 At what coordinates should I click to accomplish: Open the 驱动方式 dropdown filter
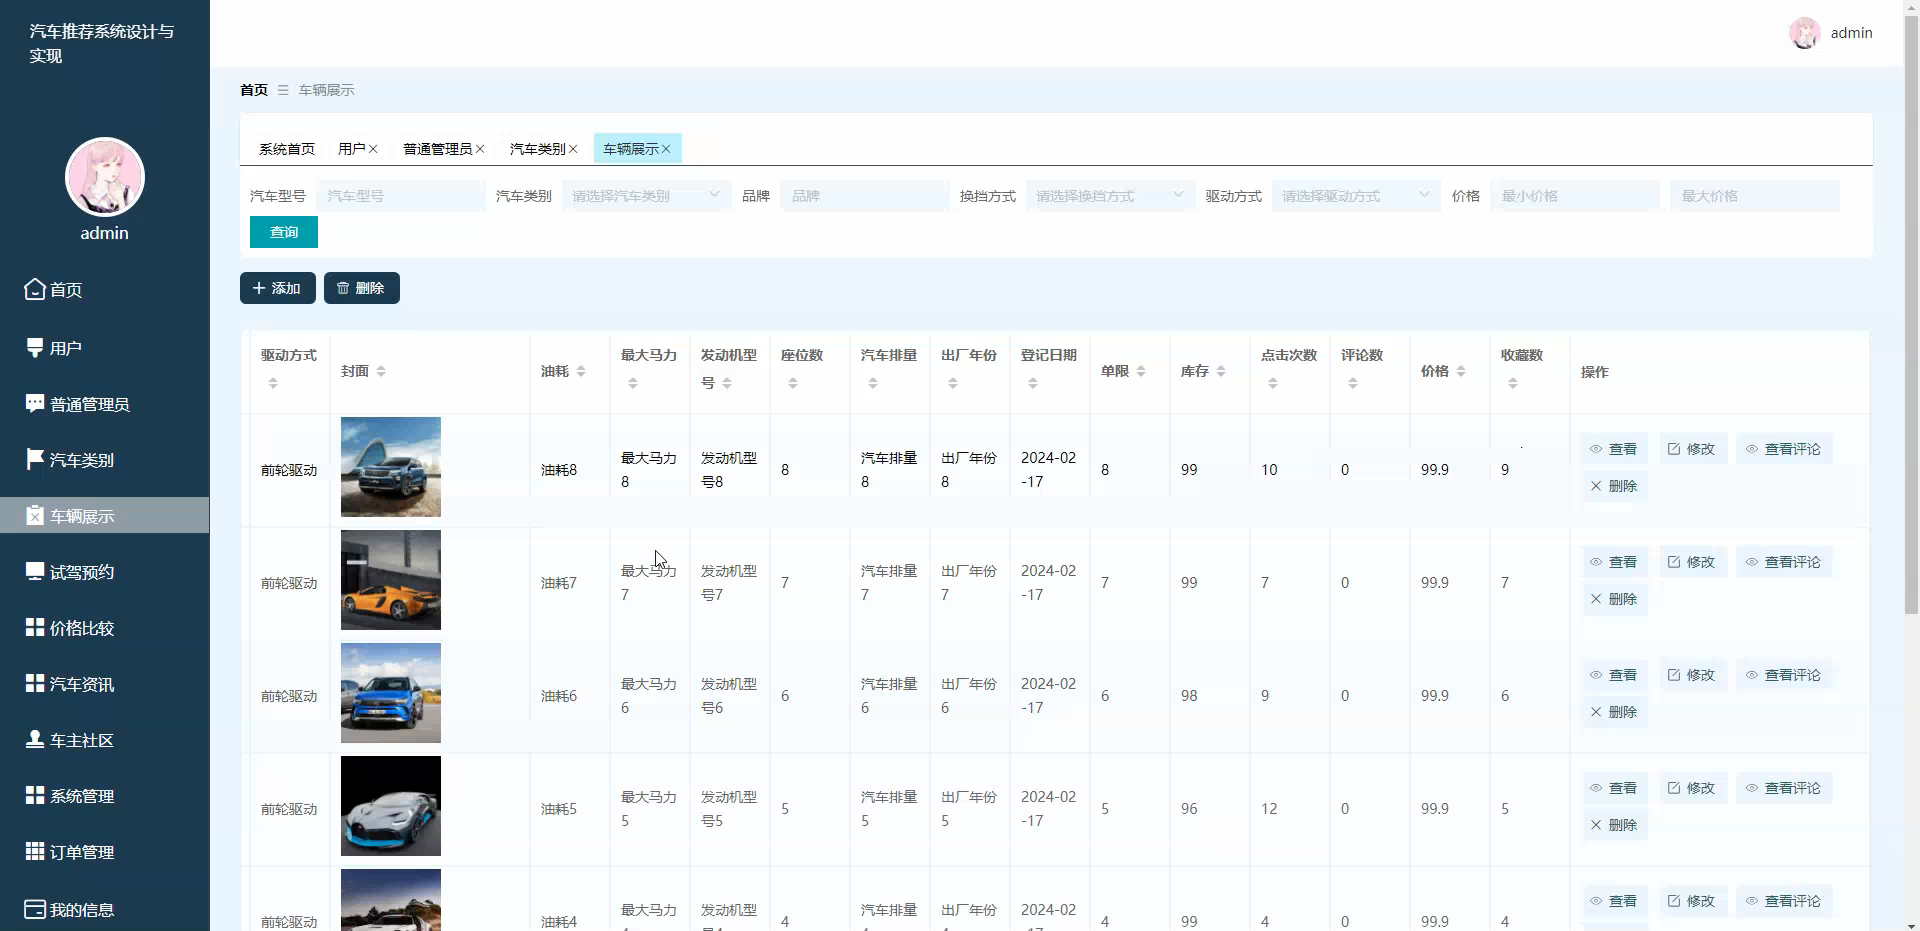[x=1356, y=196]
